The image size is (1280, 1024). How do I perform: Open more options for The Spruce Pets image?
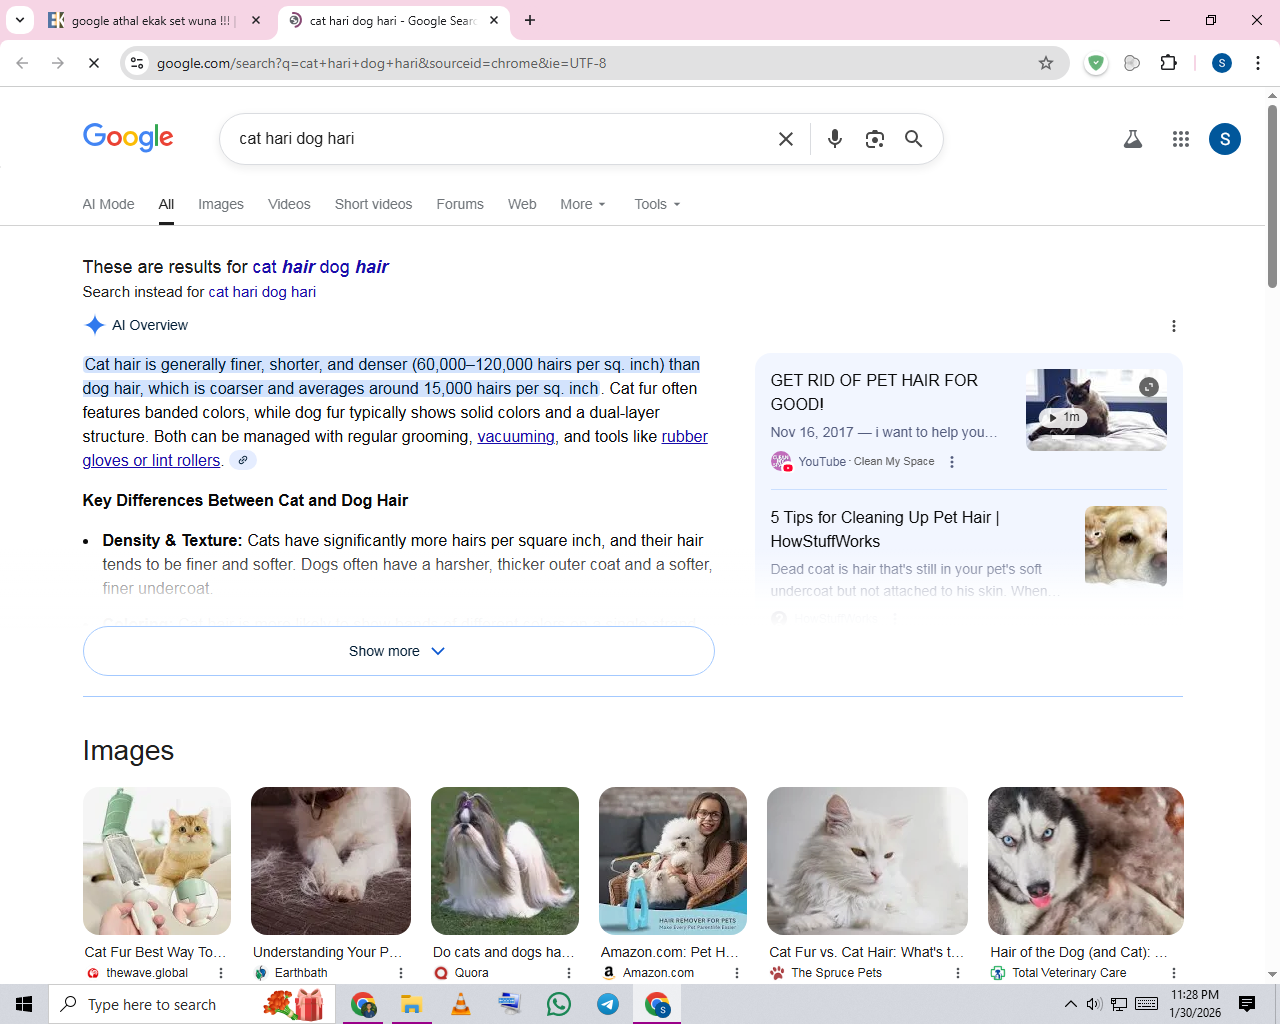click(x=958, y=973)
